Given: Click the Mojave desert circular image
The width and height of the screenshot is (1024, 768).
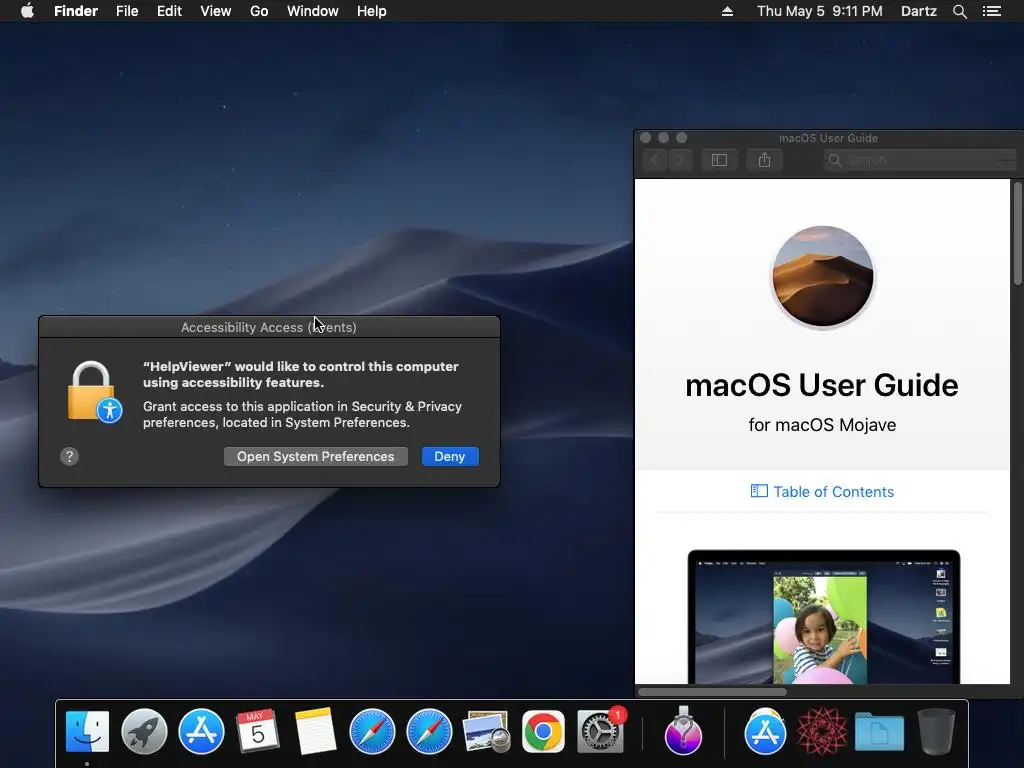Looking at the screenshot, I should click(x=822, y=276).
